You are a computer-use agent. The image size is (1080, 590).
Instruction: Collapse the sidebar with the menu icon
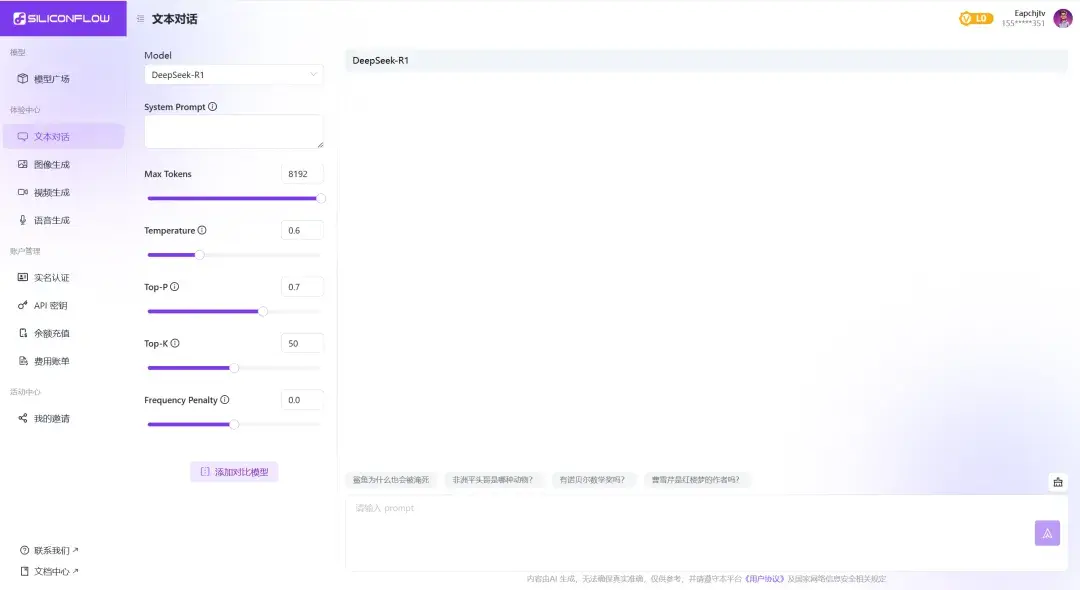tap(141, 19)
